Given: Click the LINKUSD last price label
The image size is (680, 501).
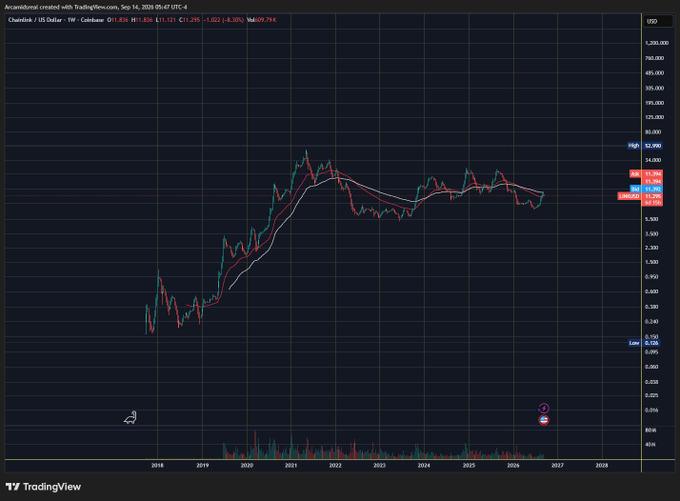Looking at the screenshot, I should pyautogui.click(x=640, y=196).
